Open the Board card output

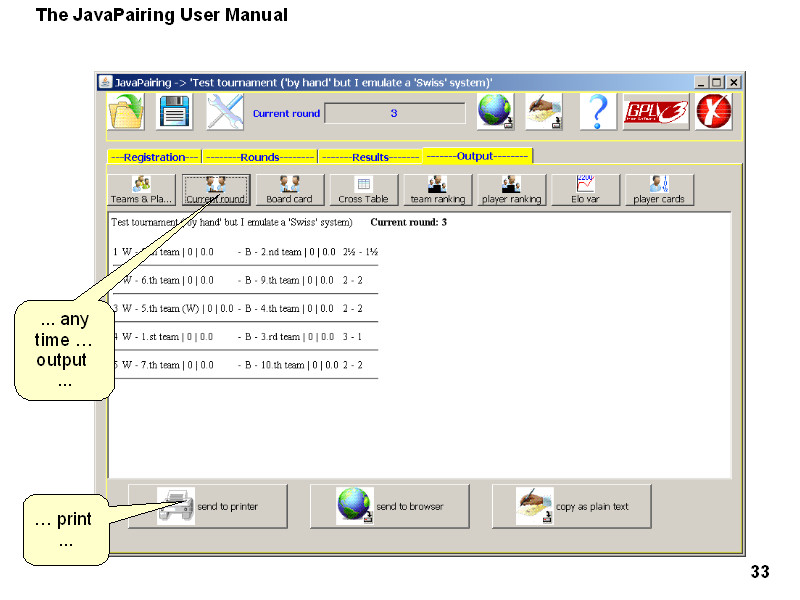[289, 190]
